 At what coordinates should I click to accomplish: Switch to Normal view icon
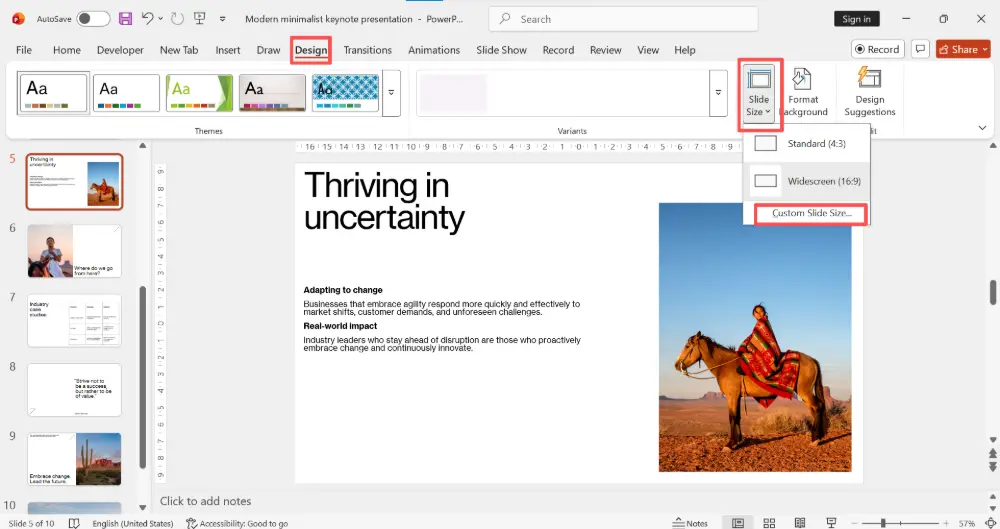point(738,523)
